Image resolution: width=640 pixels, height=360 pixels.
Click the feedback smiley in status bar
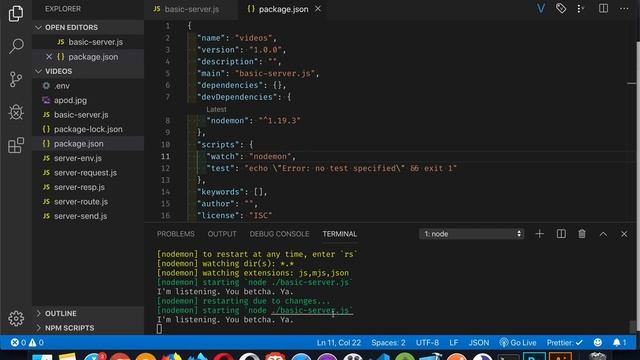click(598, 342)
